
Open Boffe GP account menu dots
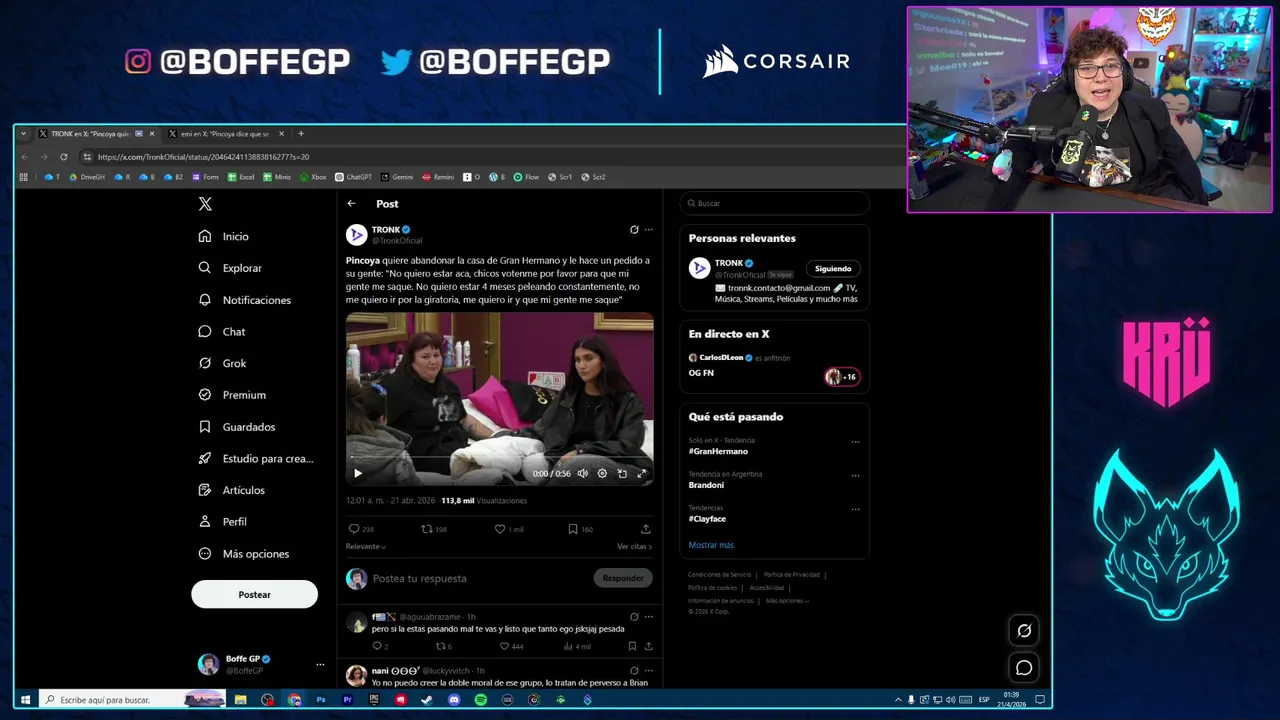pyautogui.click(x=320, y=664)
